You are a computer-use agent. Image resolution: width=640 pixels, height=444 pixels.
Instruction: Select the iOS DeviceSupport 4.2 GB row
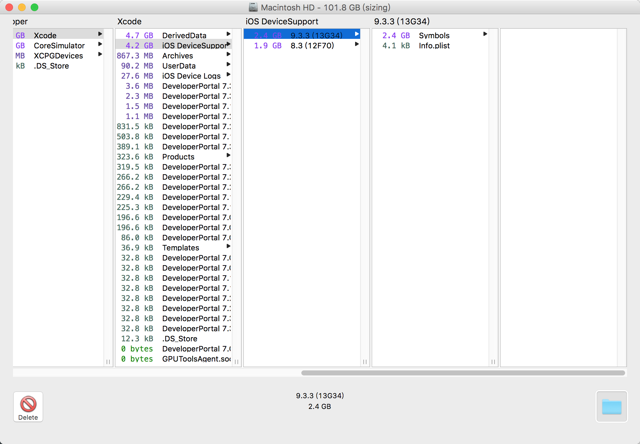(x=174, y=45)
